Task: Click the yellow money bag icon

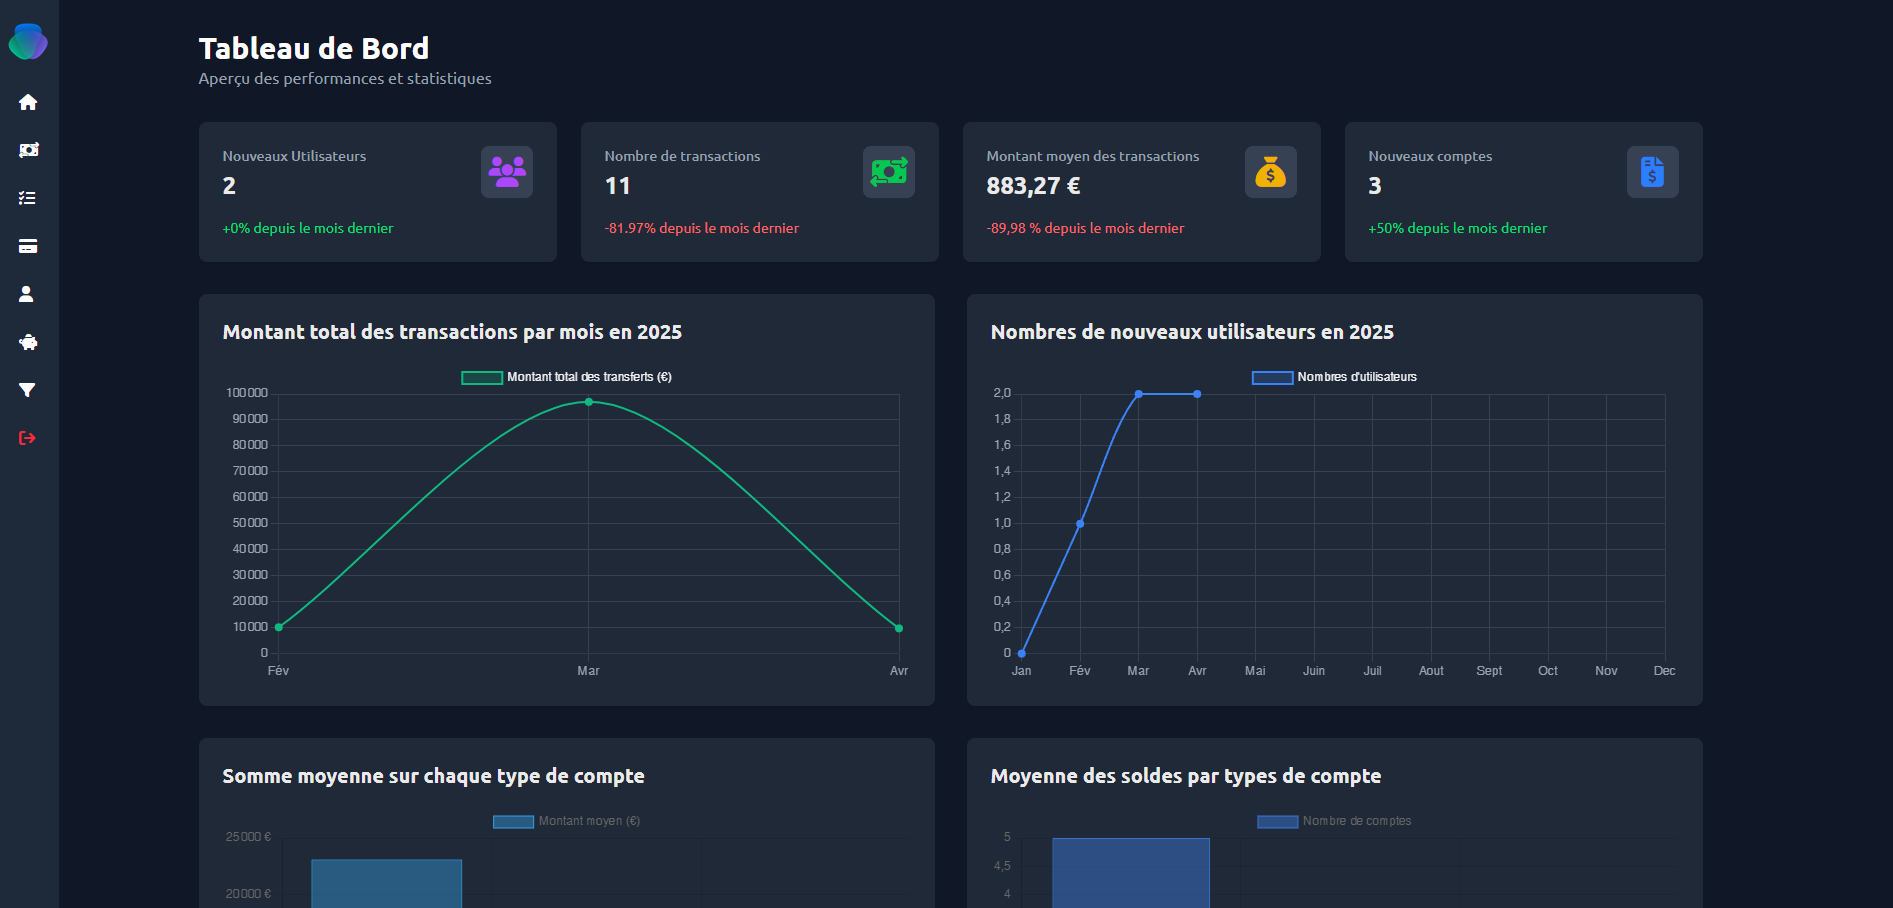Action: click(1271, 172)
